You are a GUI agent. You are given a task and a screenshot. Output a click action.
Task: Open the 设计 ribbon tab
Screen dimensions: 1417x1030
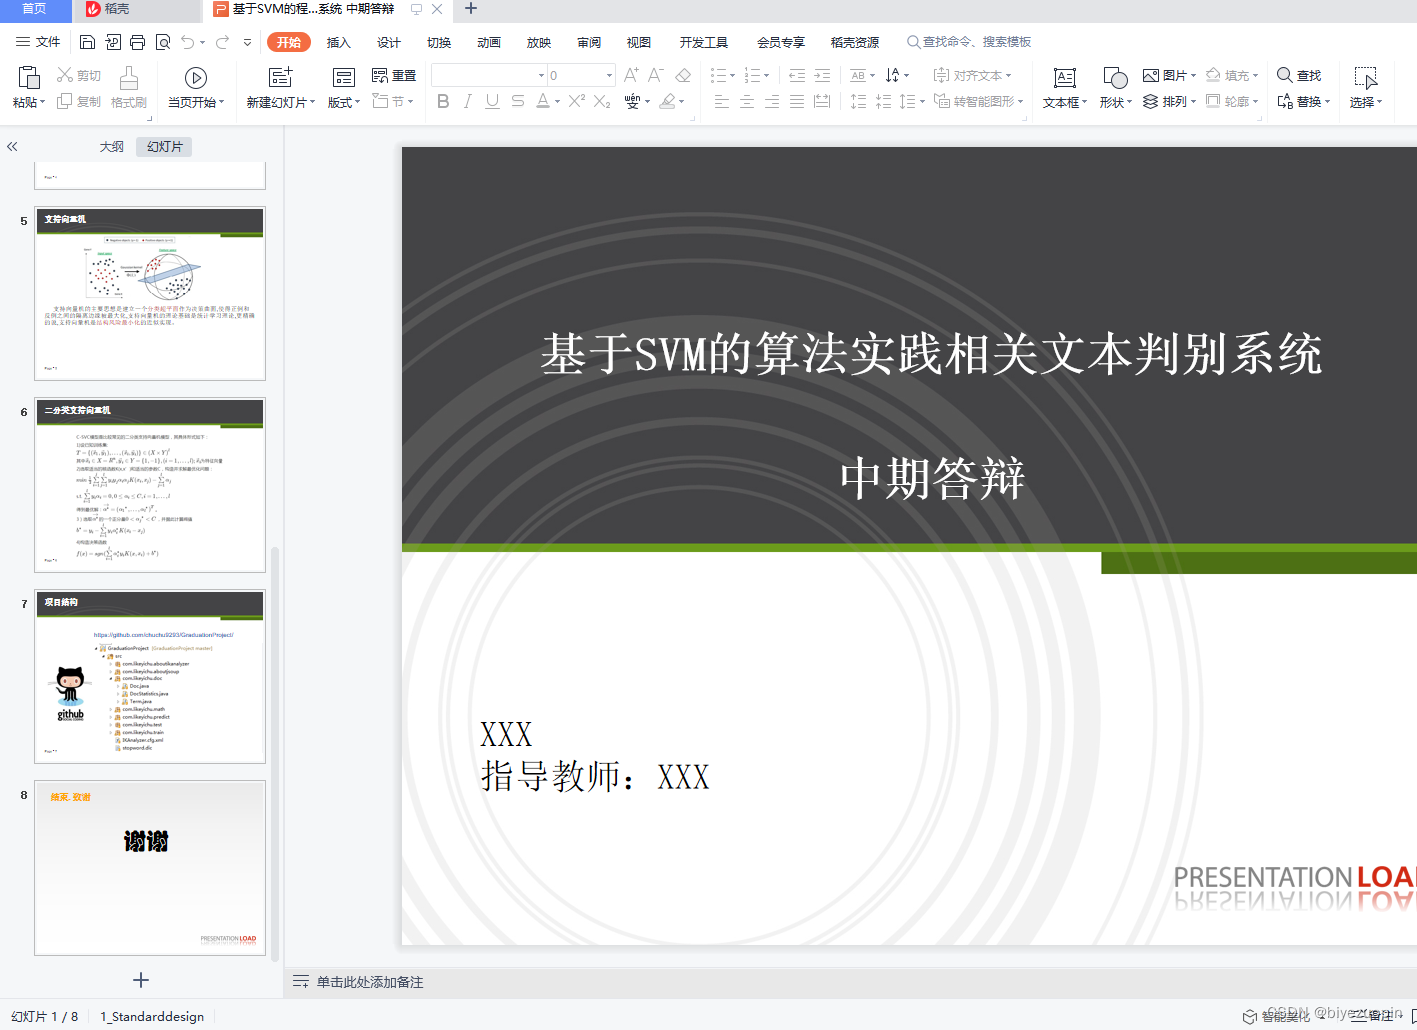pyautogui.click(x=389, y=42)
